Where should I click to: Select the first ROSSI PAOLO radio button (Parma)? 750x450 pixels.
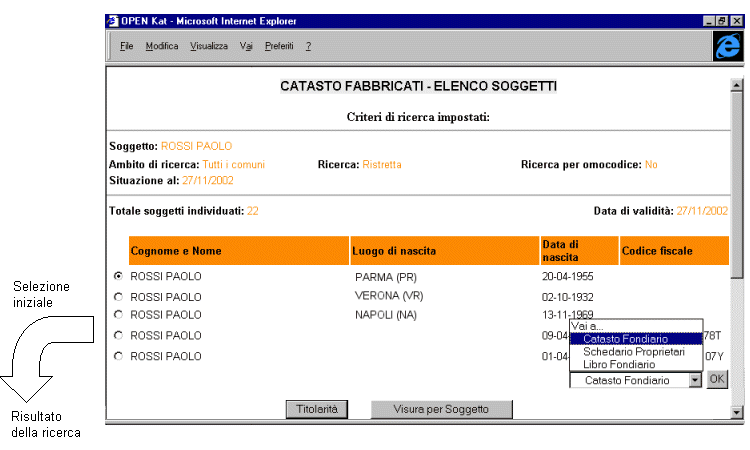coord(119,275)
